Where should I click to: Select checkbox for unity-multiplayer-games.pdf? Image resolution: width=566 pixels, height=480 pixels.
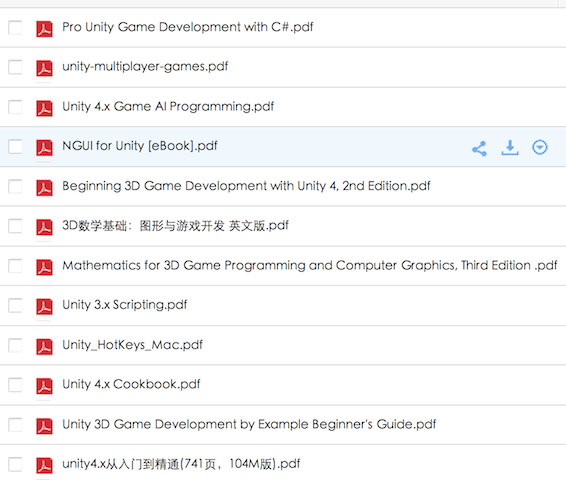coord(15,67)
